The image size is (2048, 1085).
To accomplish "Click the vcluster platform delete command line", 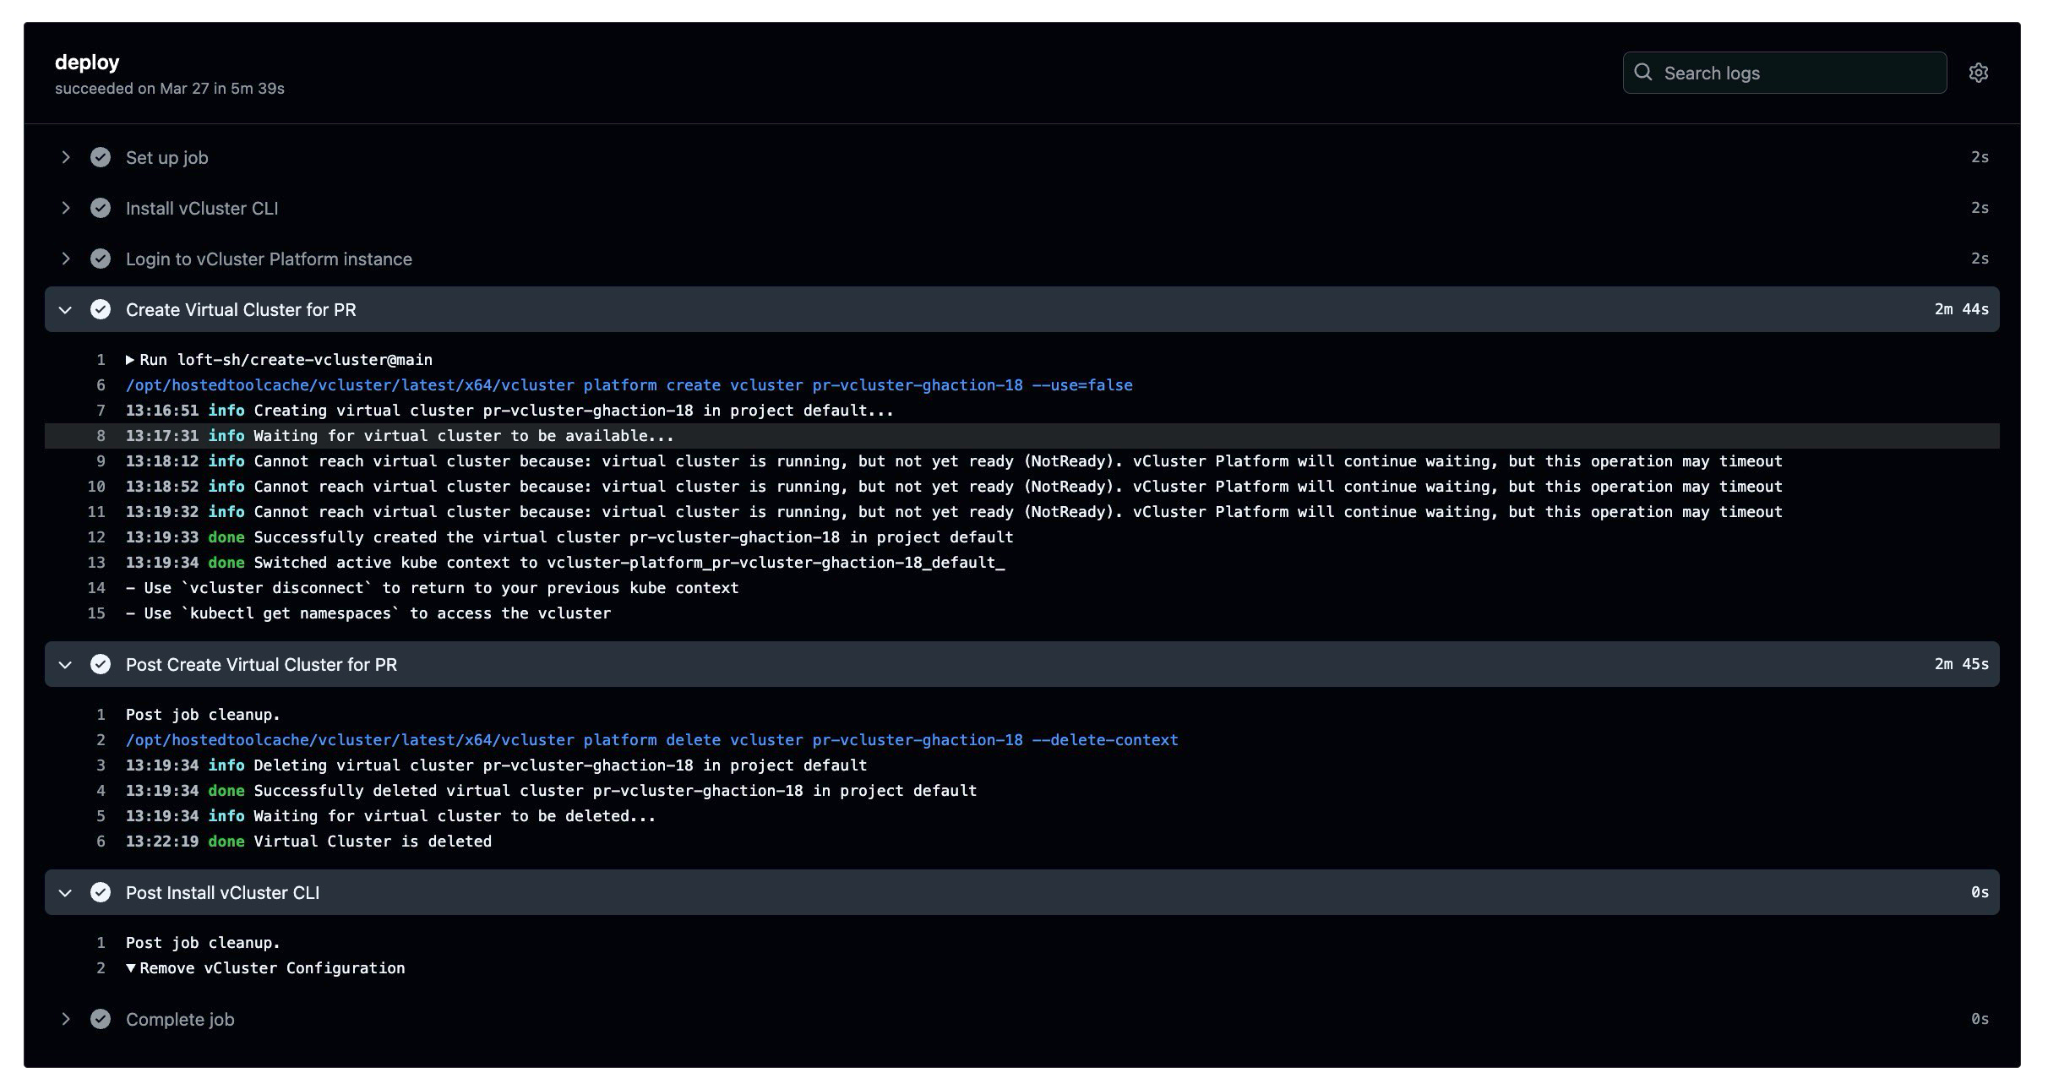I will [652, 740].
